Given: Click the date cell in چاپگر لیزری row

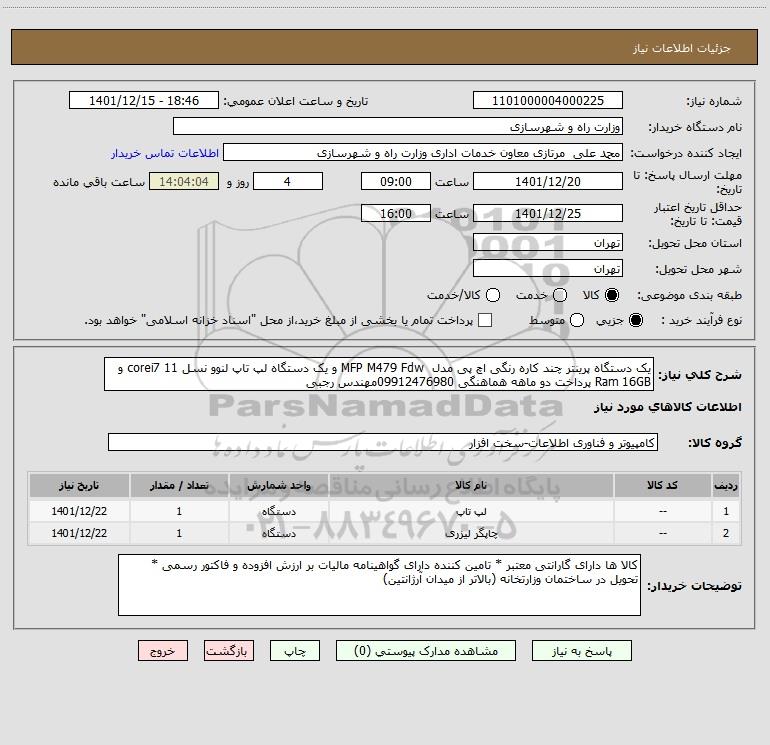Looking at the screenshot, I should (x=79, y=533).
